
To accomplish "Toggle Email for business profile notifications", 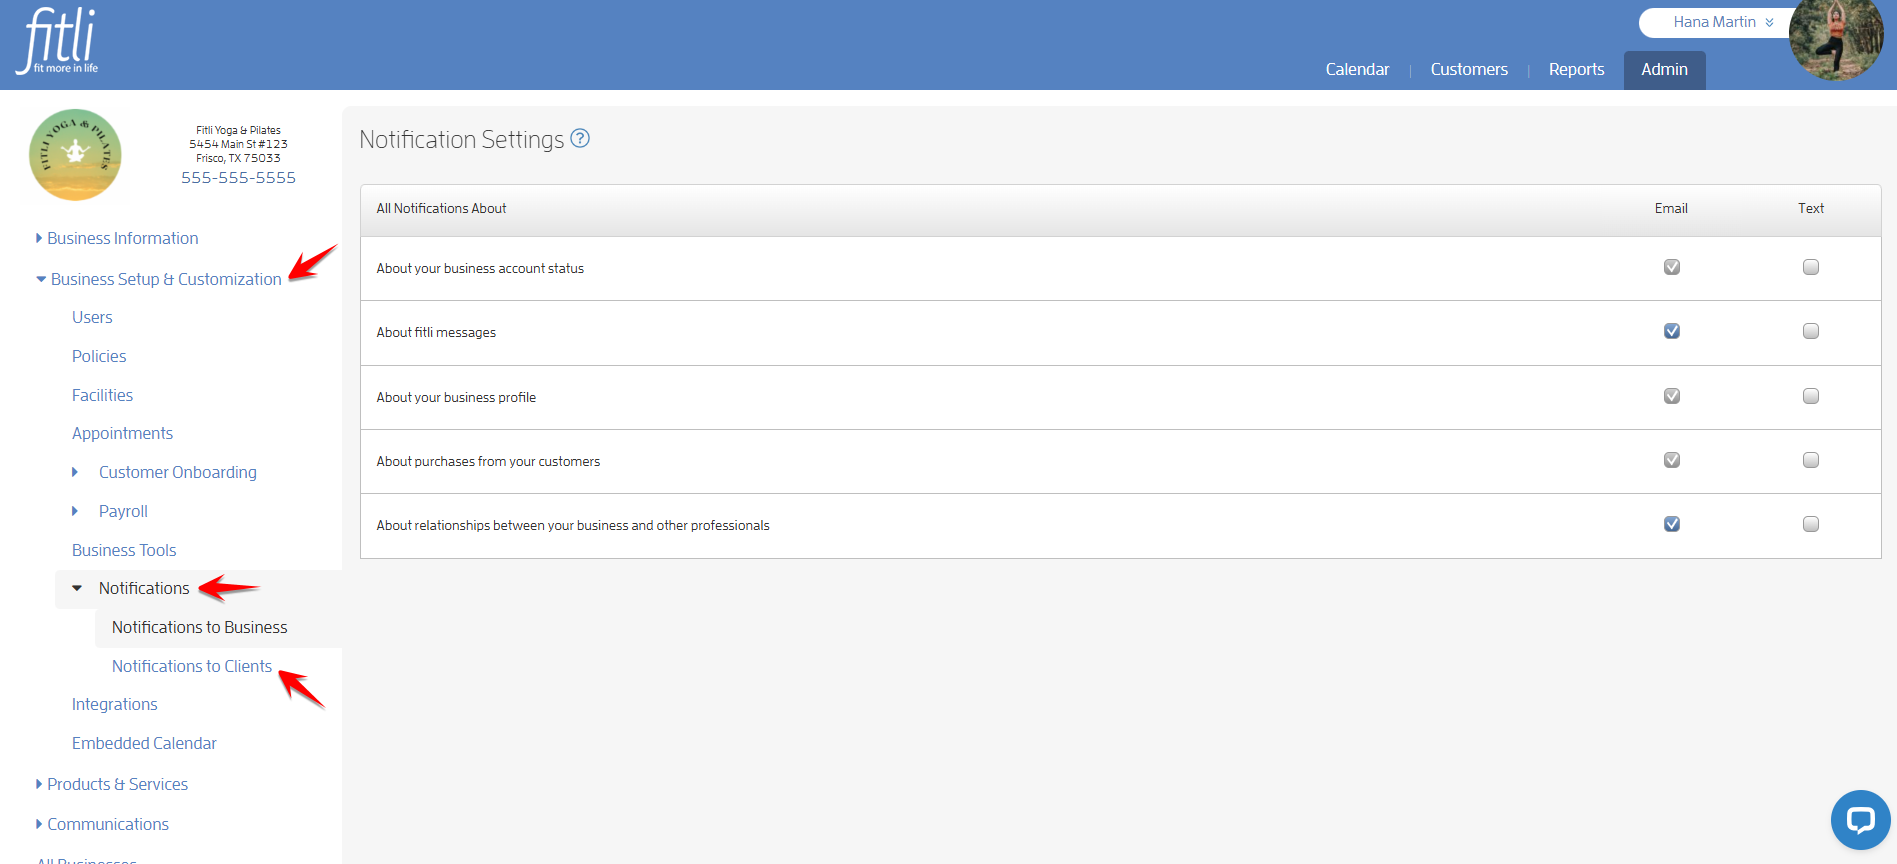I will (x=1671, y=396).
